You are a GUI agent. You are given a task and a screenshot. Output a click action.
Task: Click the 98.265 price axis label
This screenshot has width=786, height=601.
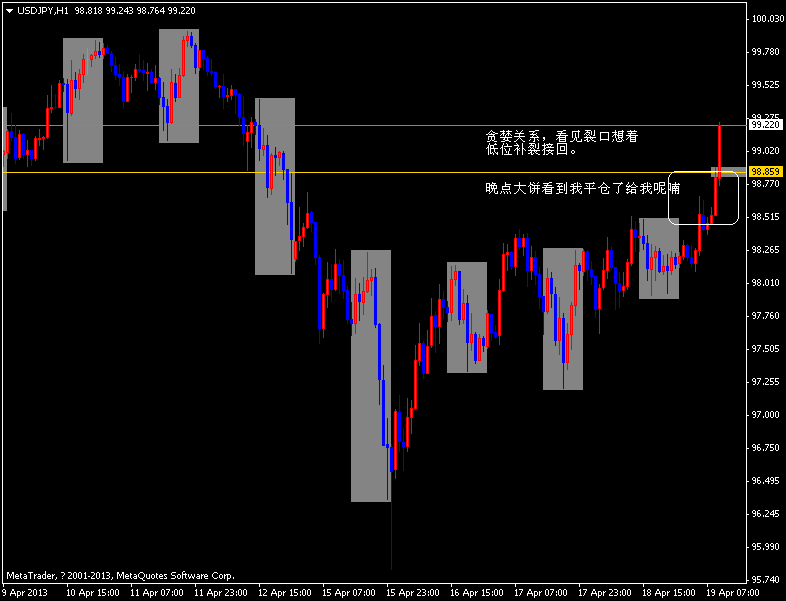(x=765, y=250)
